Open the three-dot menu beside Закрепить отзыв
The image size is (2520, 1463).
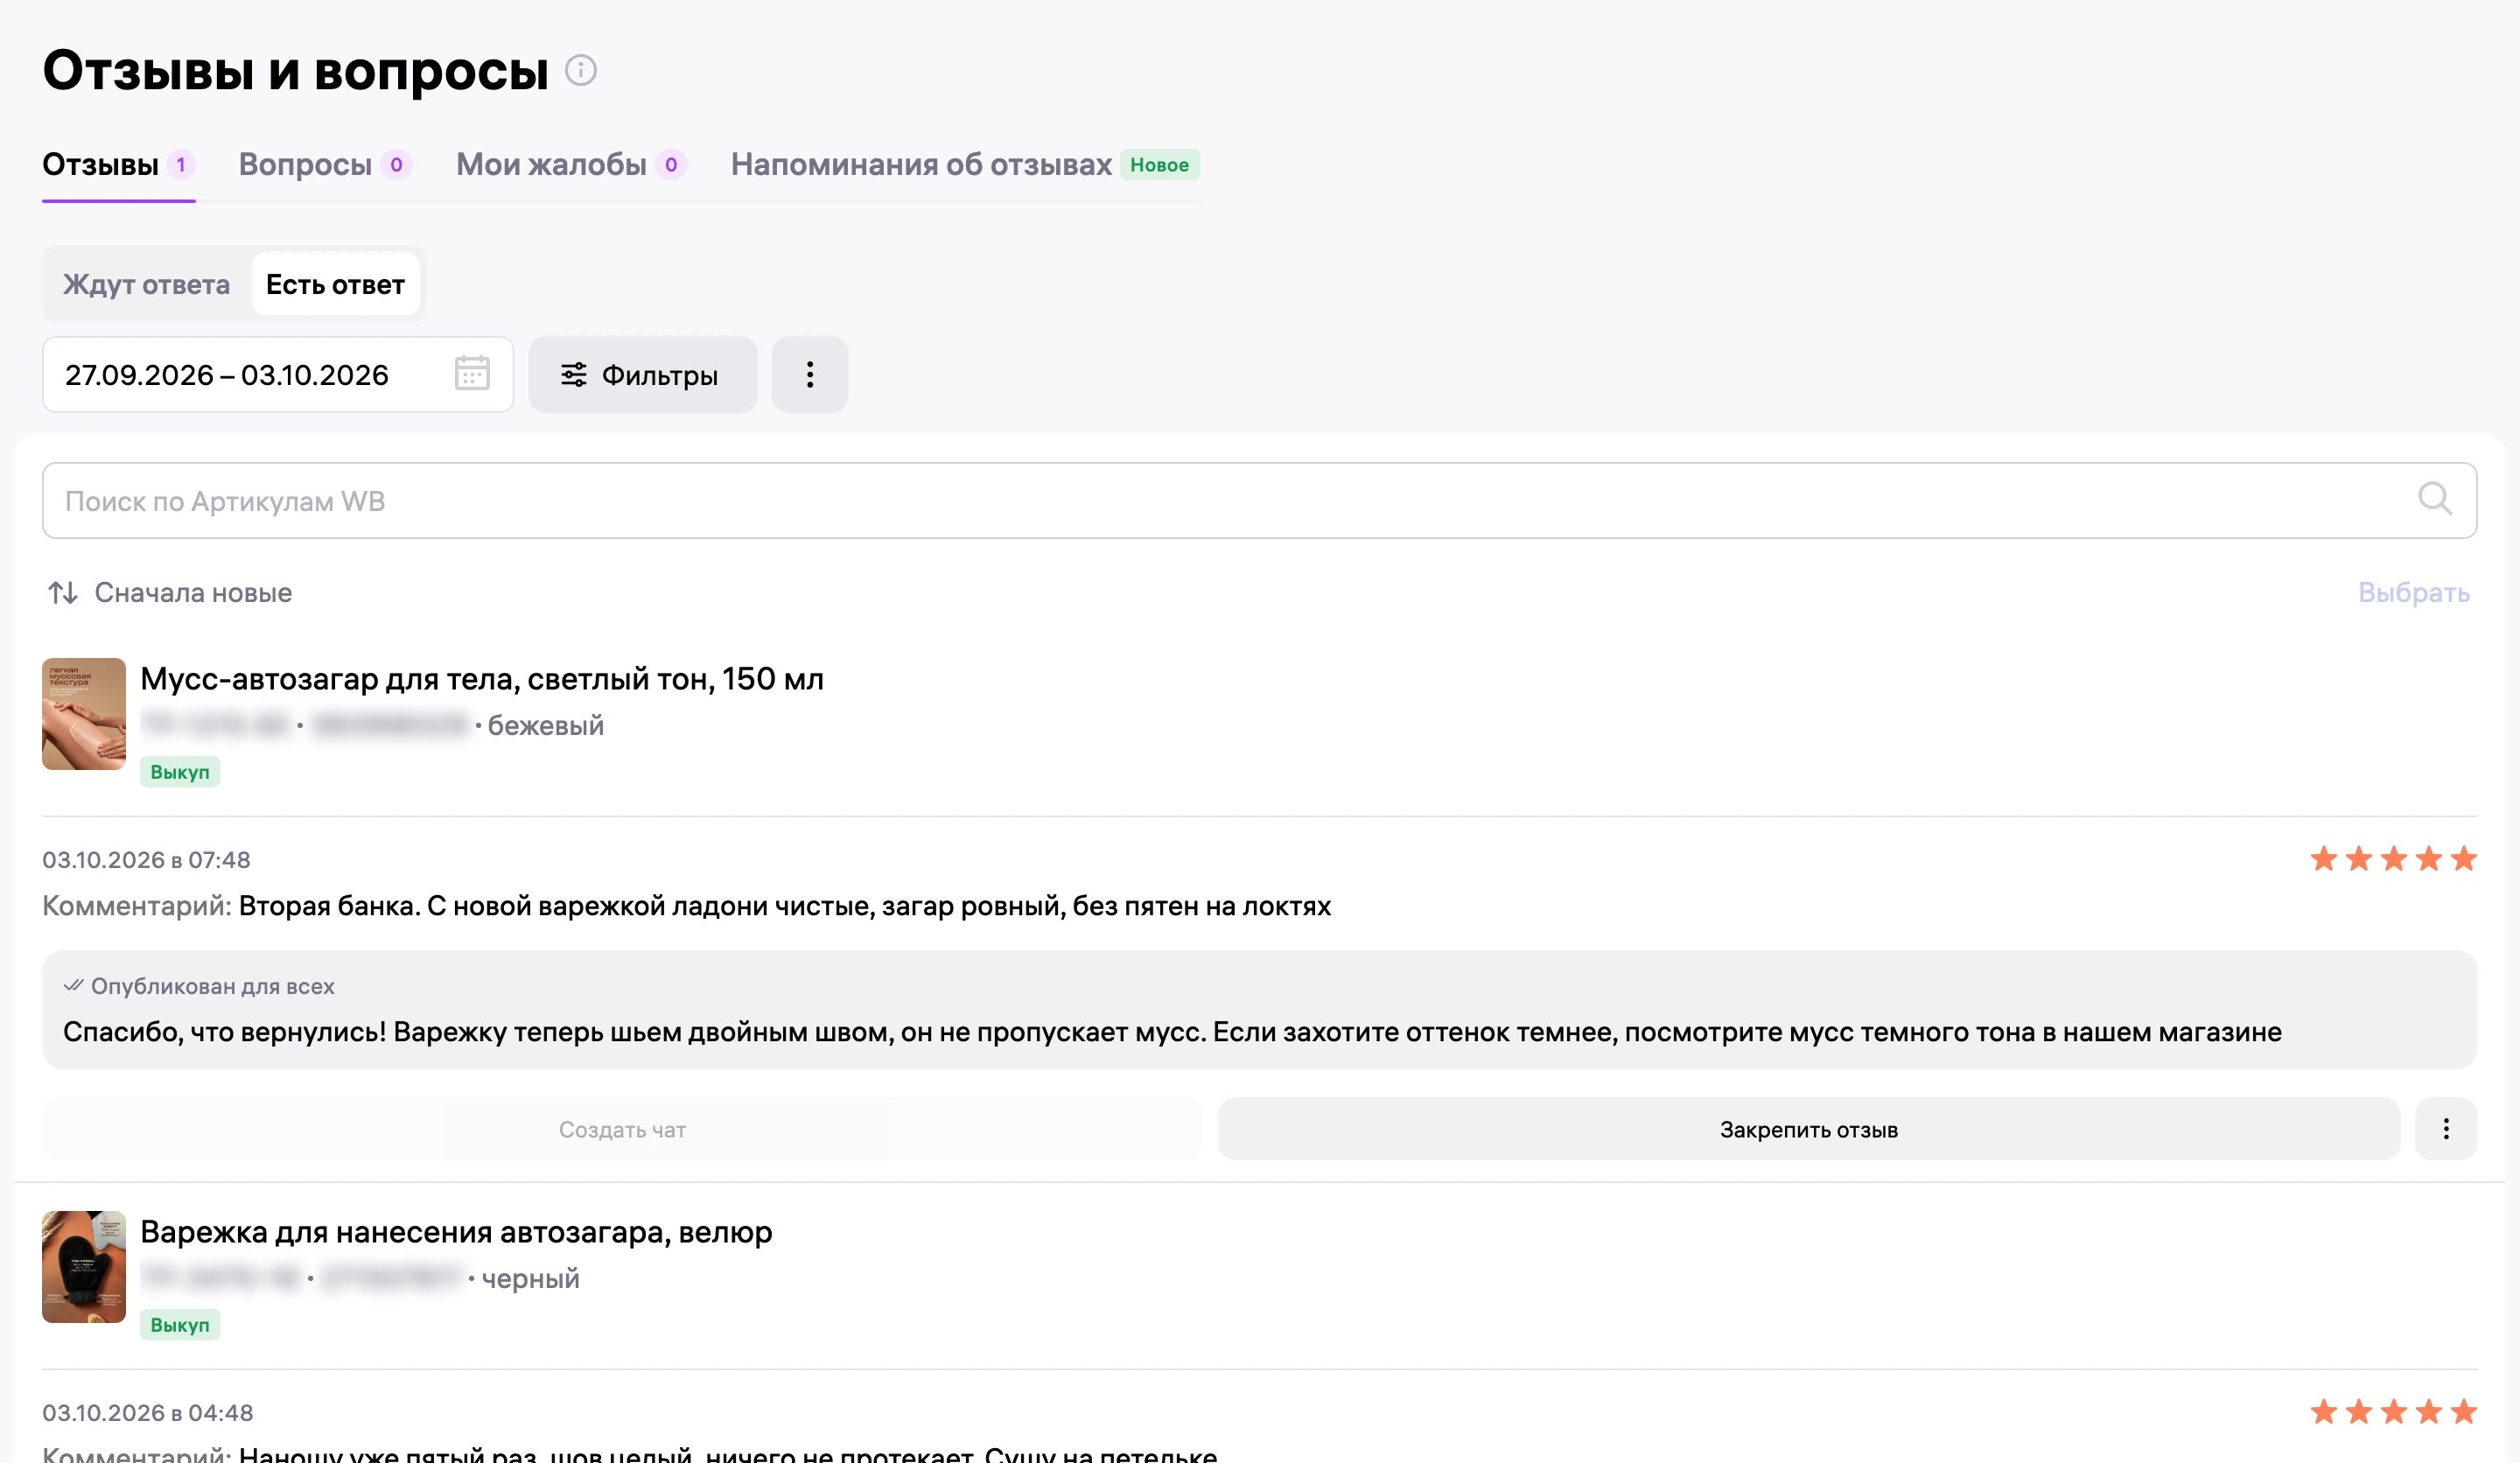pyautogui.click(x=2446, y=1129)
